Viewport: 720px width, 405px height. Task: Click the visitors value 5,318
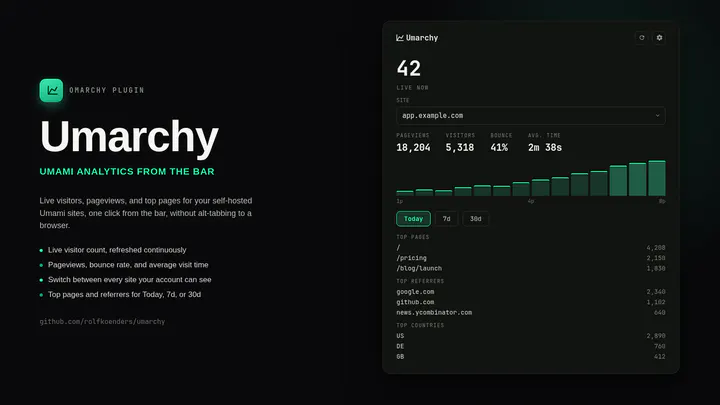(x=460, y=147)
